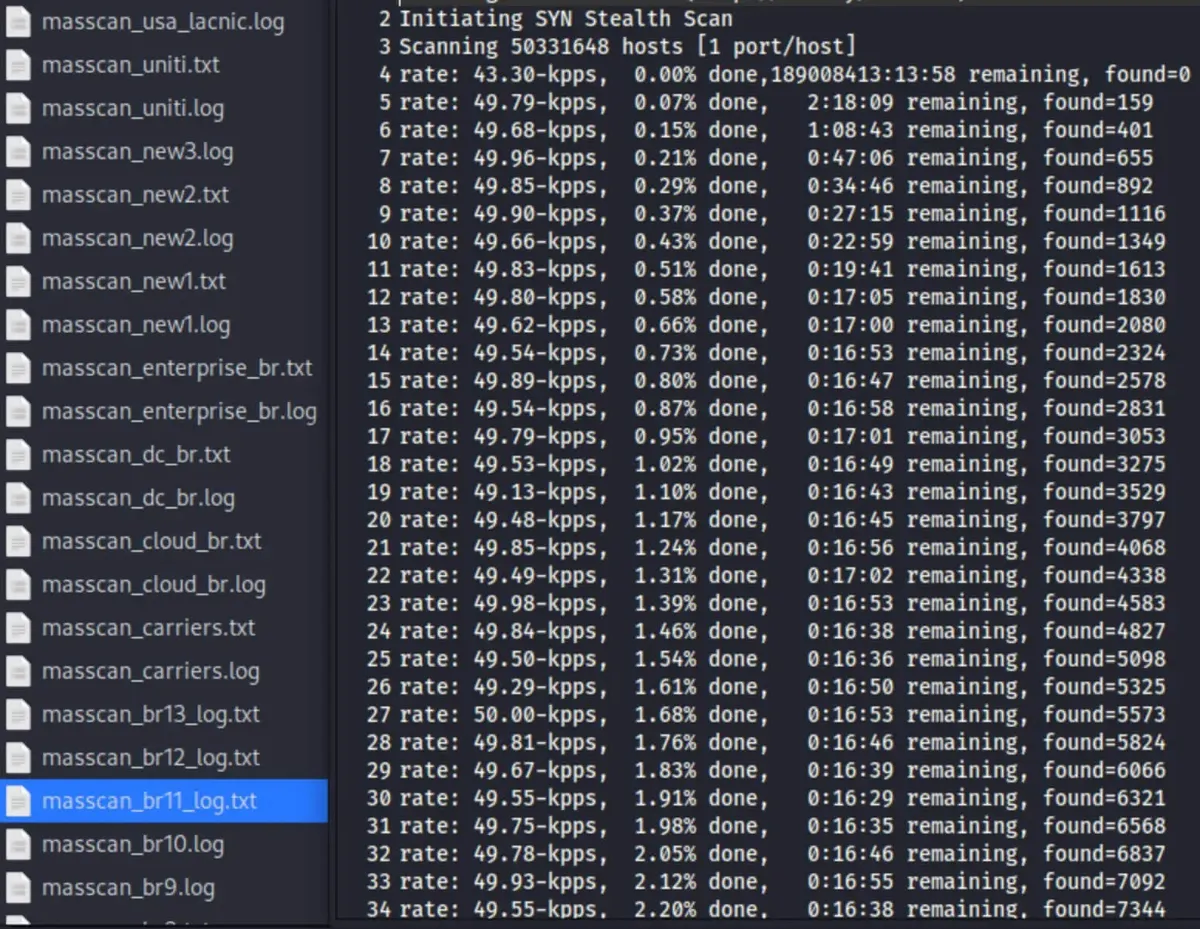Image resolution: width=1200 pixels, height=929 pixels.
Task: Click the document icon next to masscan_dc_br.txt
Action: point(19,455)
